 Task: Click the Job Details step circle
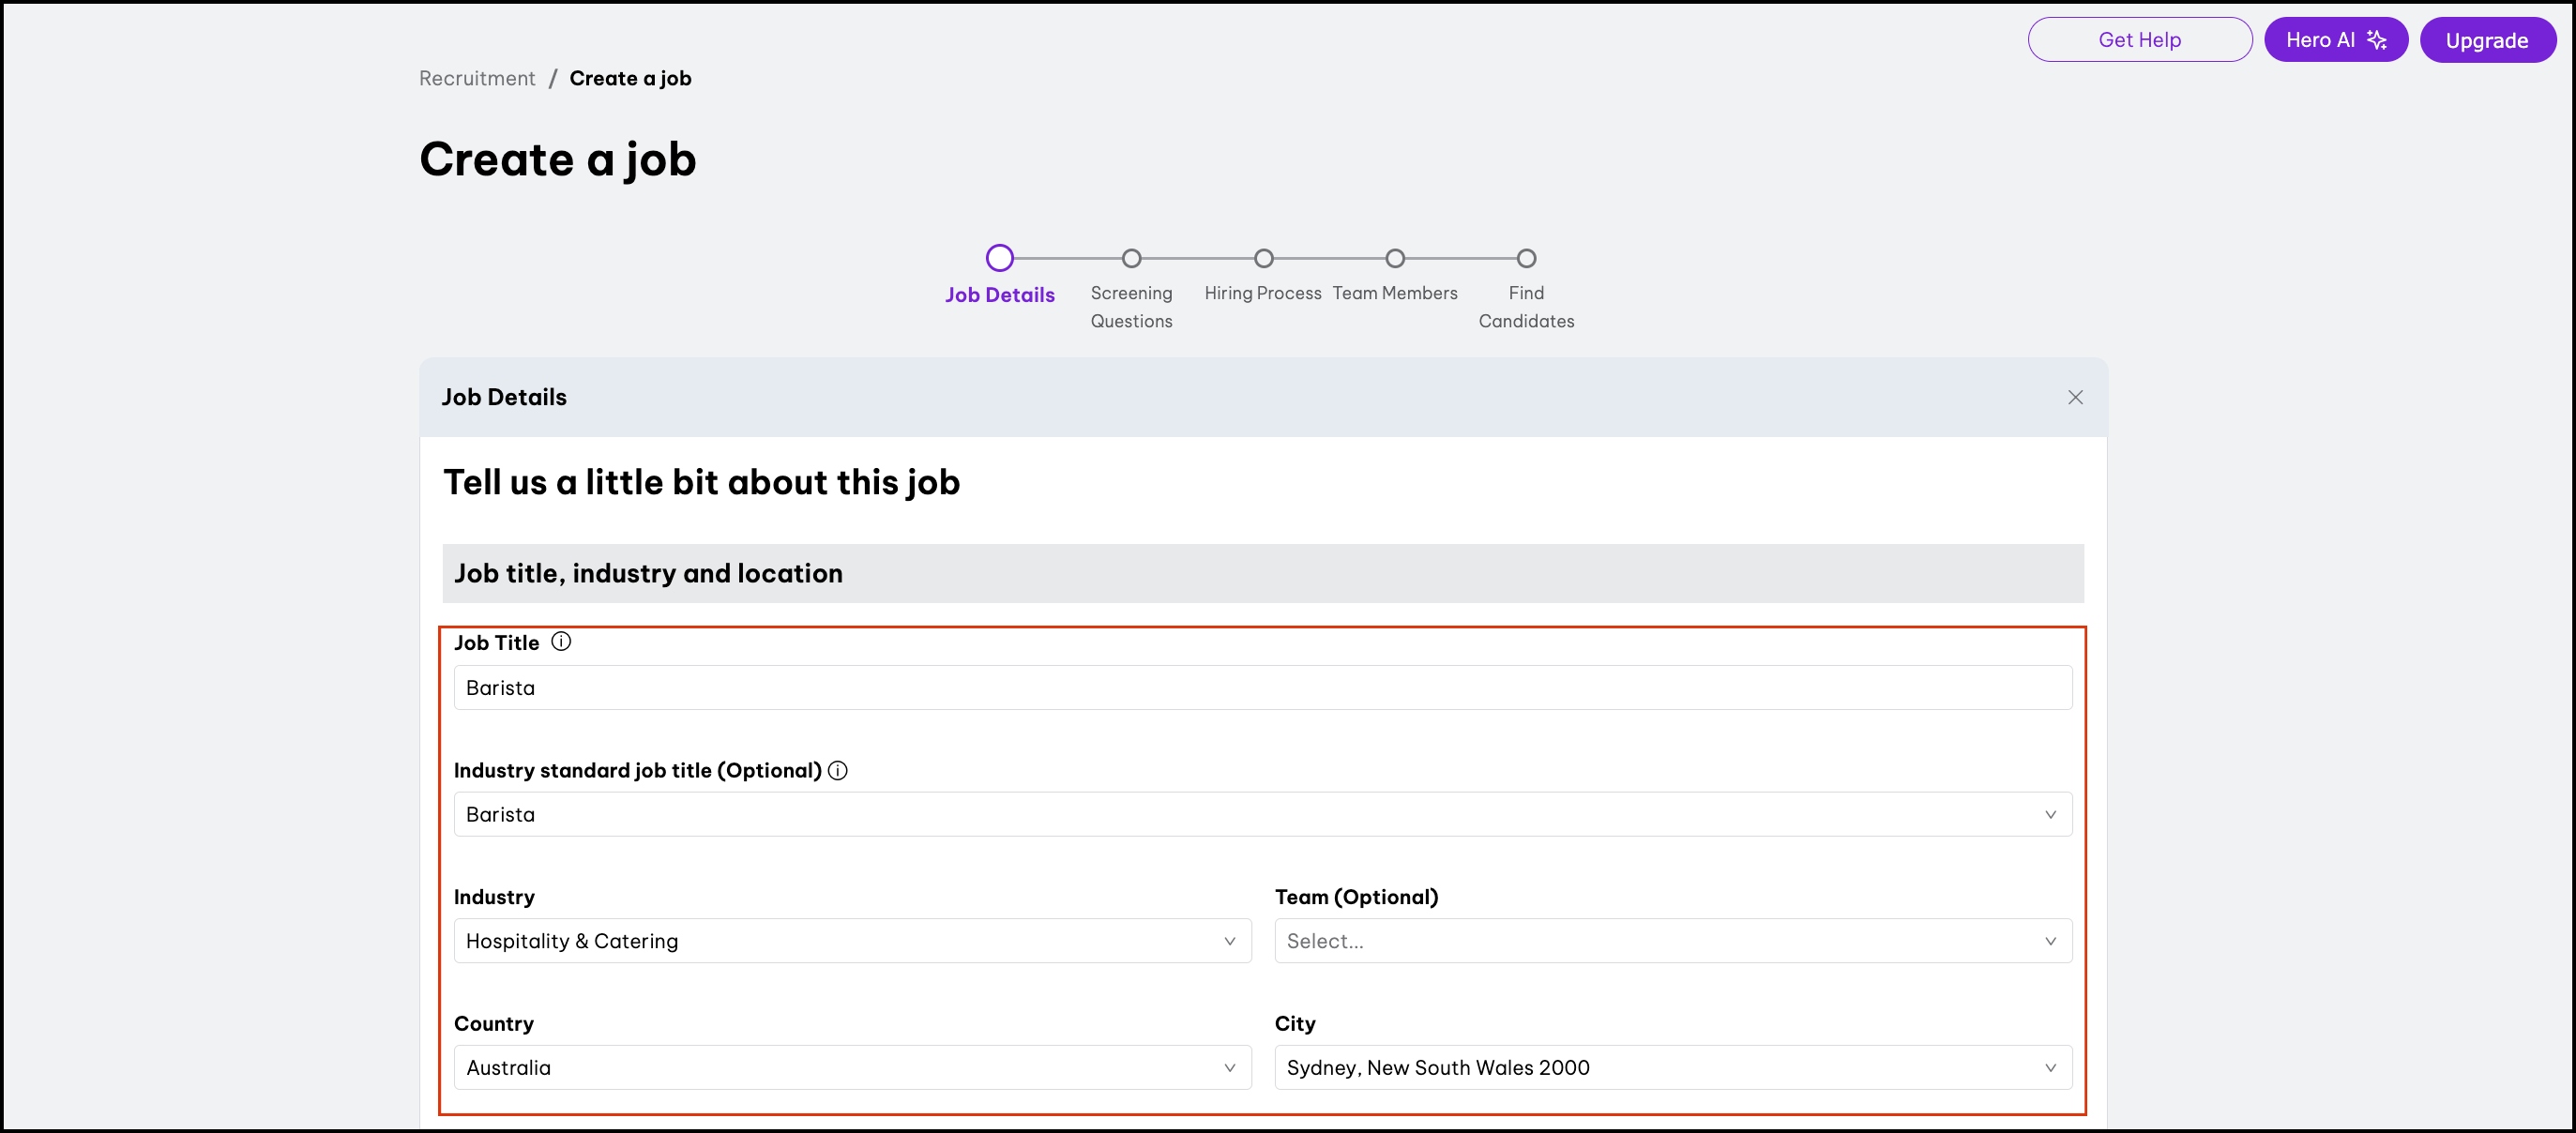(999, 258)
